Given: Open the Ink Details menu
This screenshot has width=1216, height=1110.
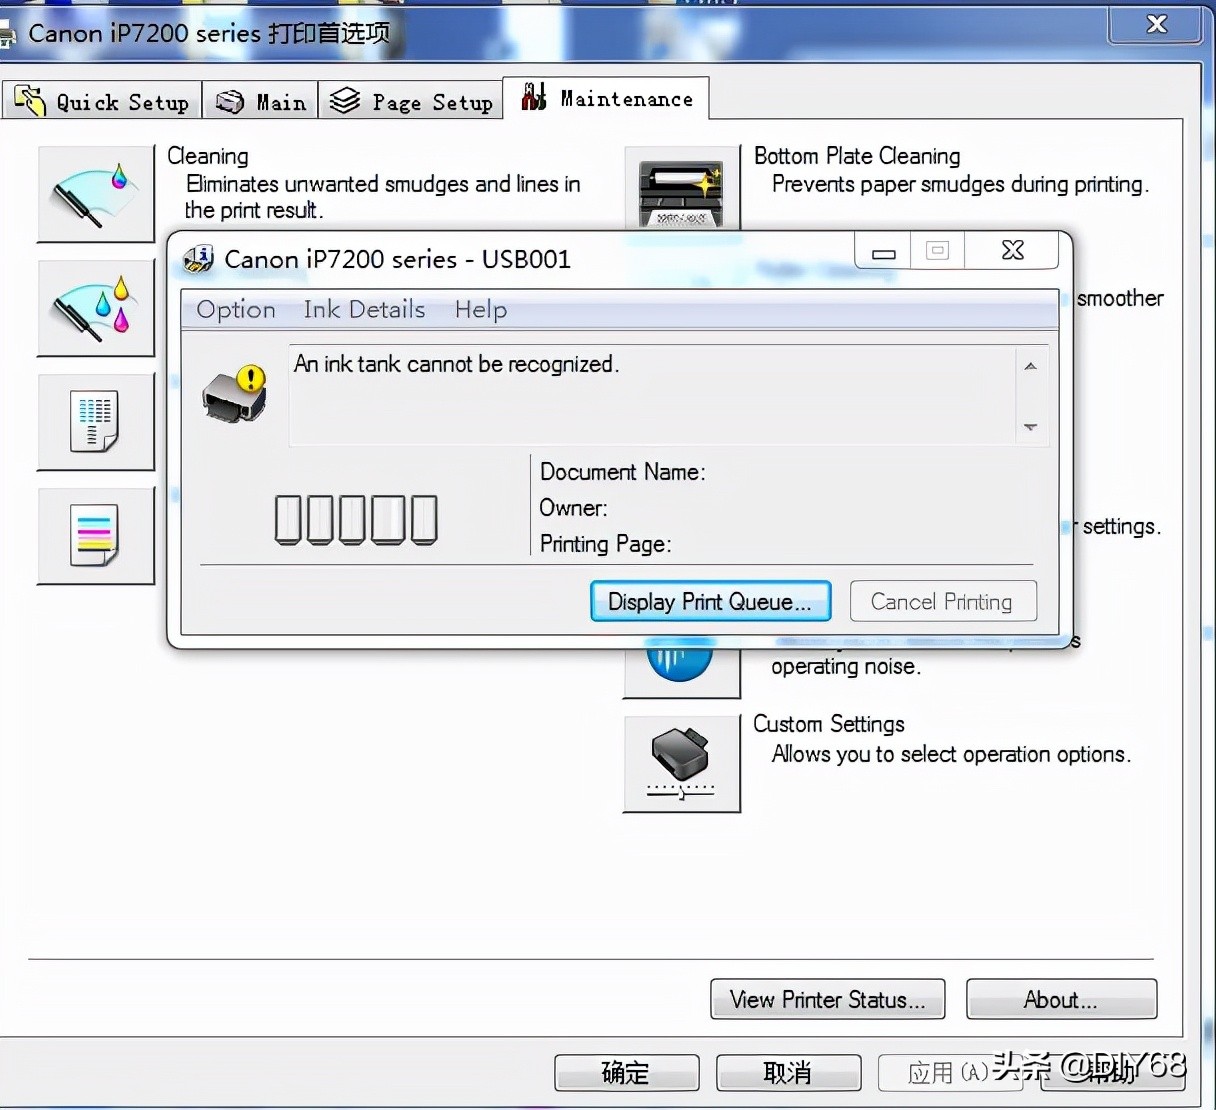Looking at the screenshot, I should tap(364, 310).
